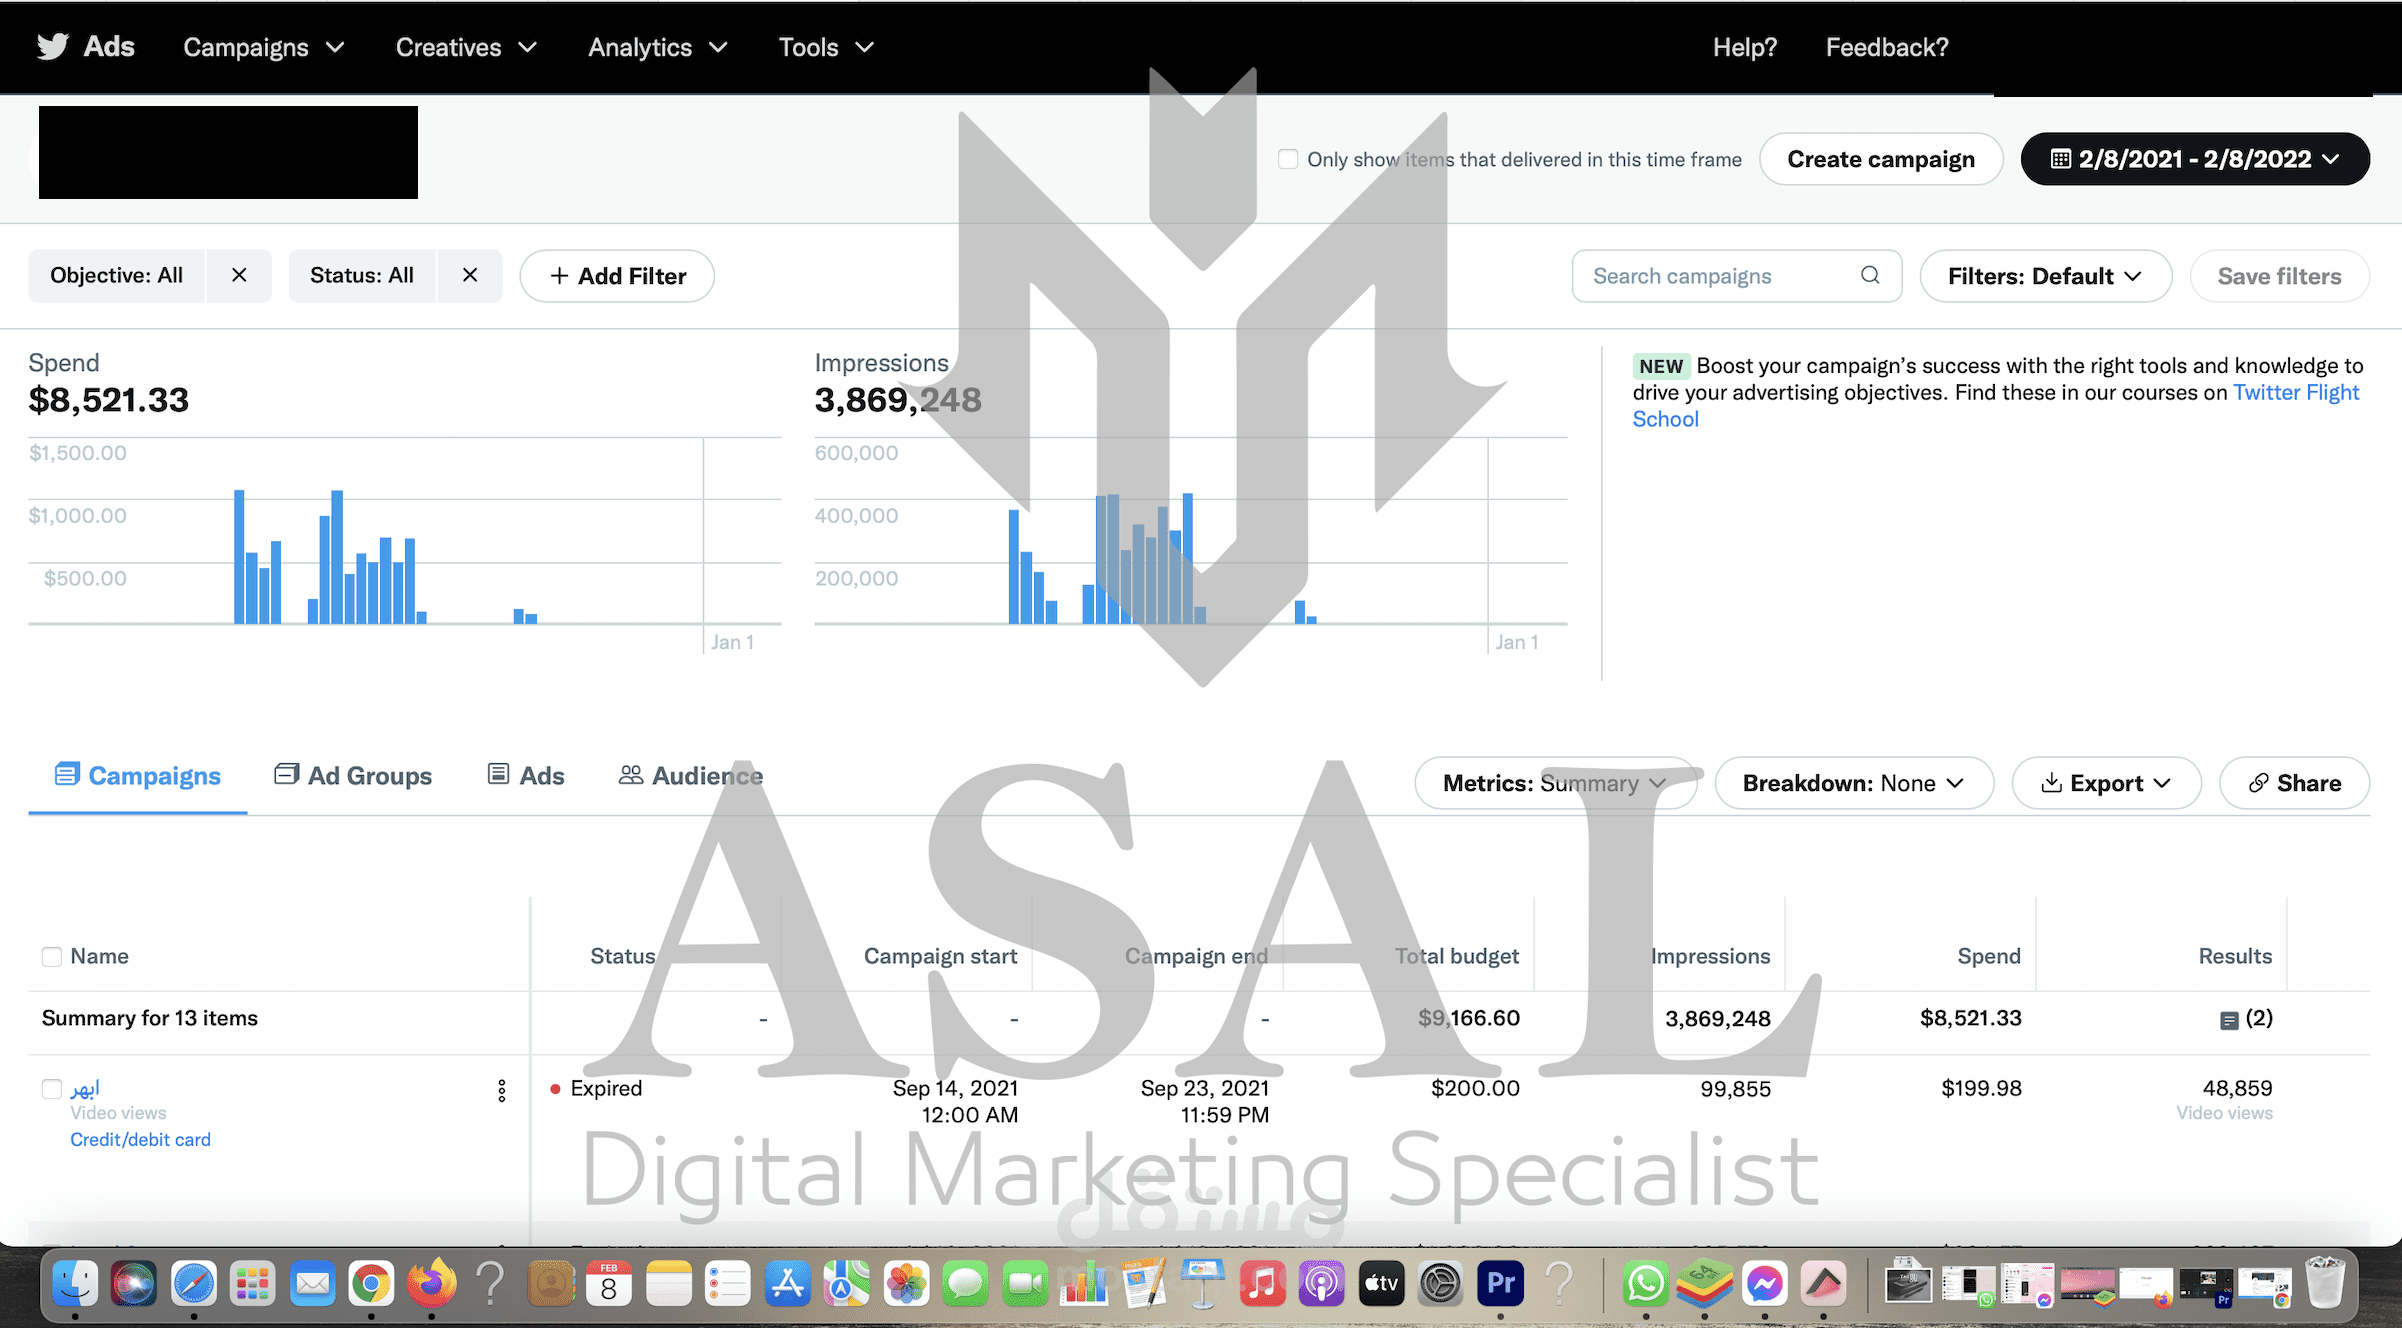Expand the Filters: Default dropdown
The image size is (2402, 1328).
click(x=2045, y=276)
